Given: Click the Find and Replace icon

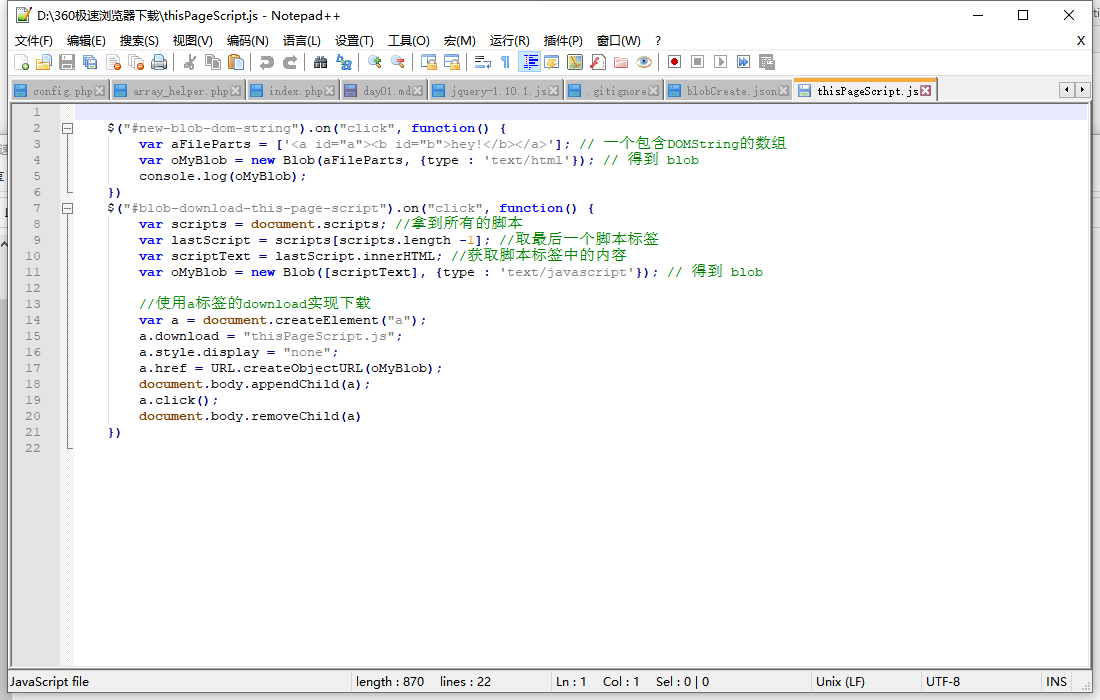Looking at the screenshot, I should click(344, 62).
